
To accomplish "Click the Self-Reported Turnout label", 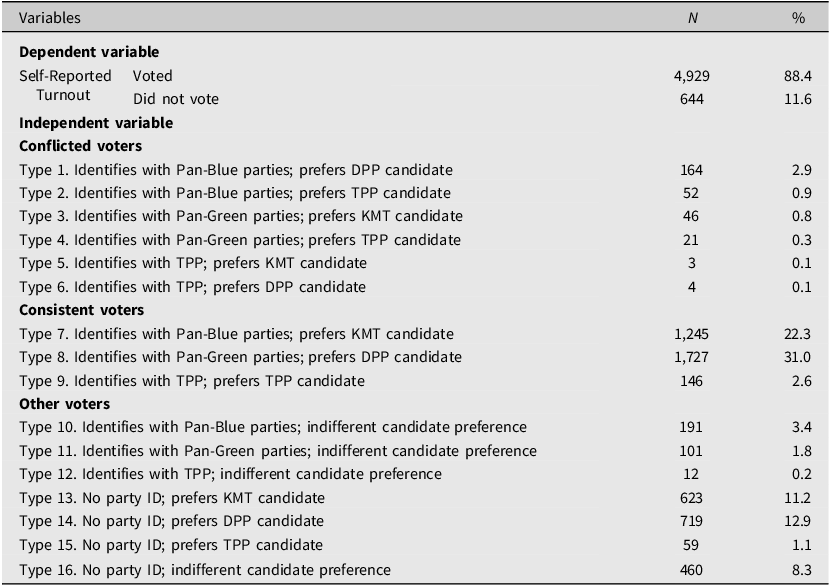I will click(x=65, y=85).
